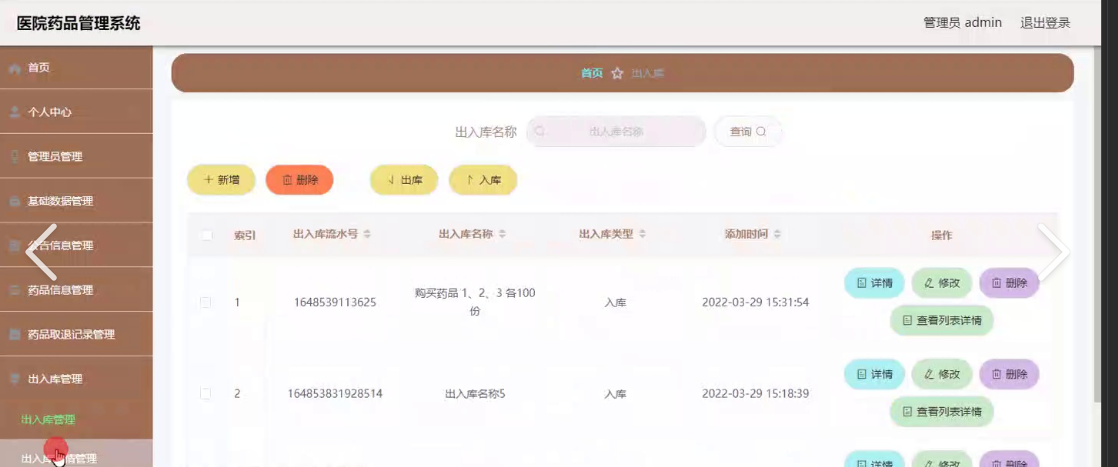Open 详情 for 出入库名称5 row
Image resolution: width=1118 pixels, height=467 pixels.
(875, 374)
